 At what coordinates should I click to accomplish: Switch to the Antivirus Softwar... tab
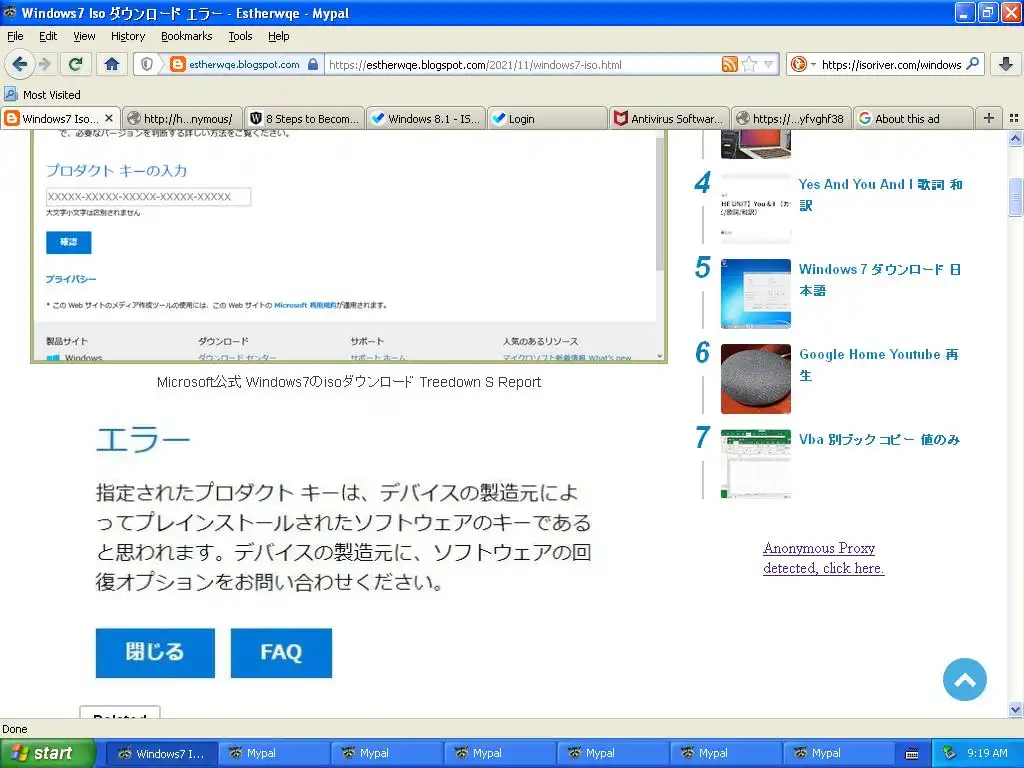point(669,119)
